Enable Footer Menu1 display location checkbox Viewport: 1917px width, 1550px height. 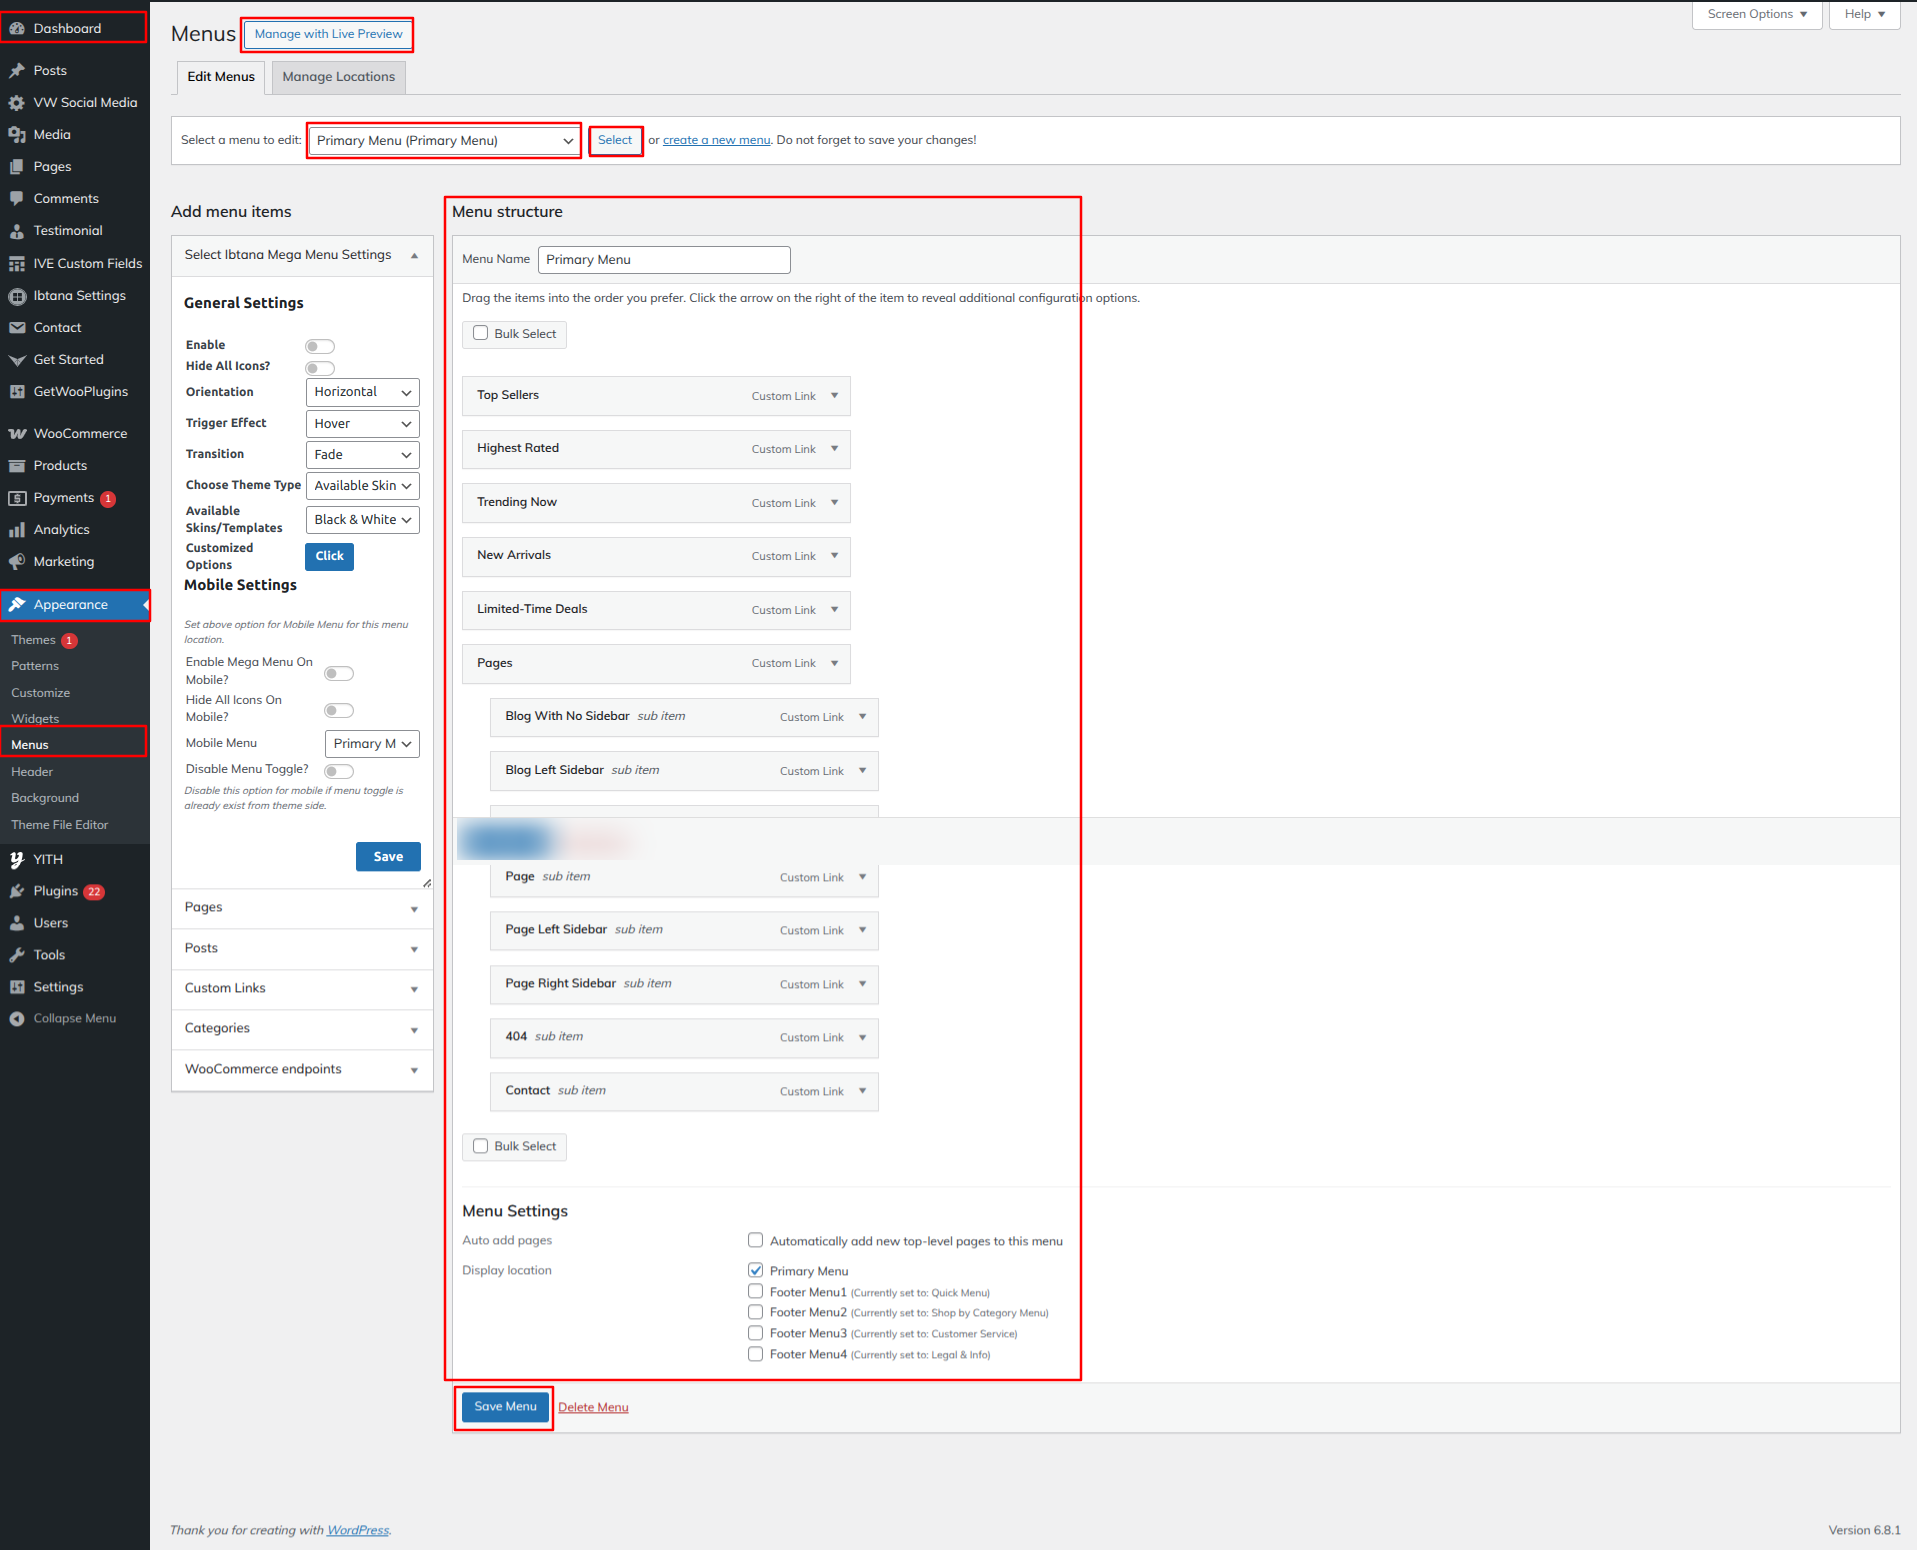click(756, 1291)
